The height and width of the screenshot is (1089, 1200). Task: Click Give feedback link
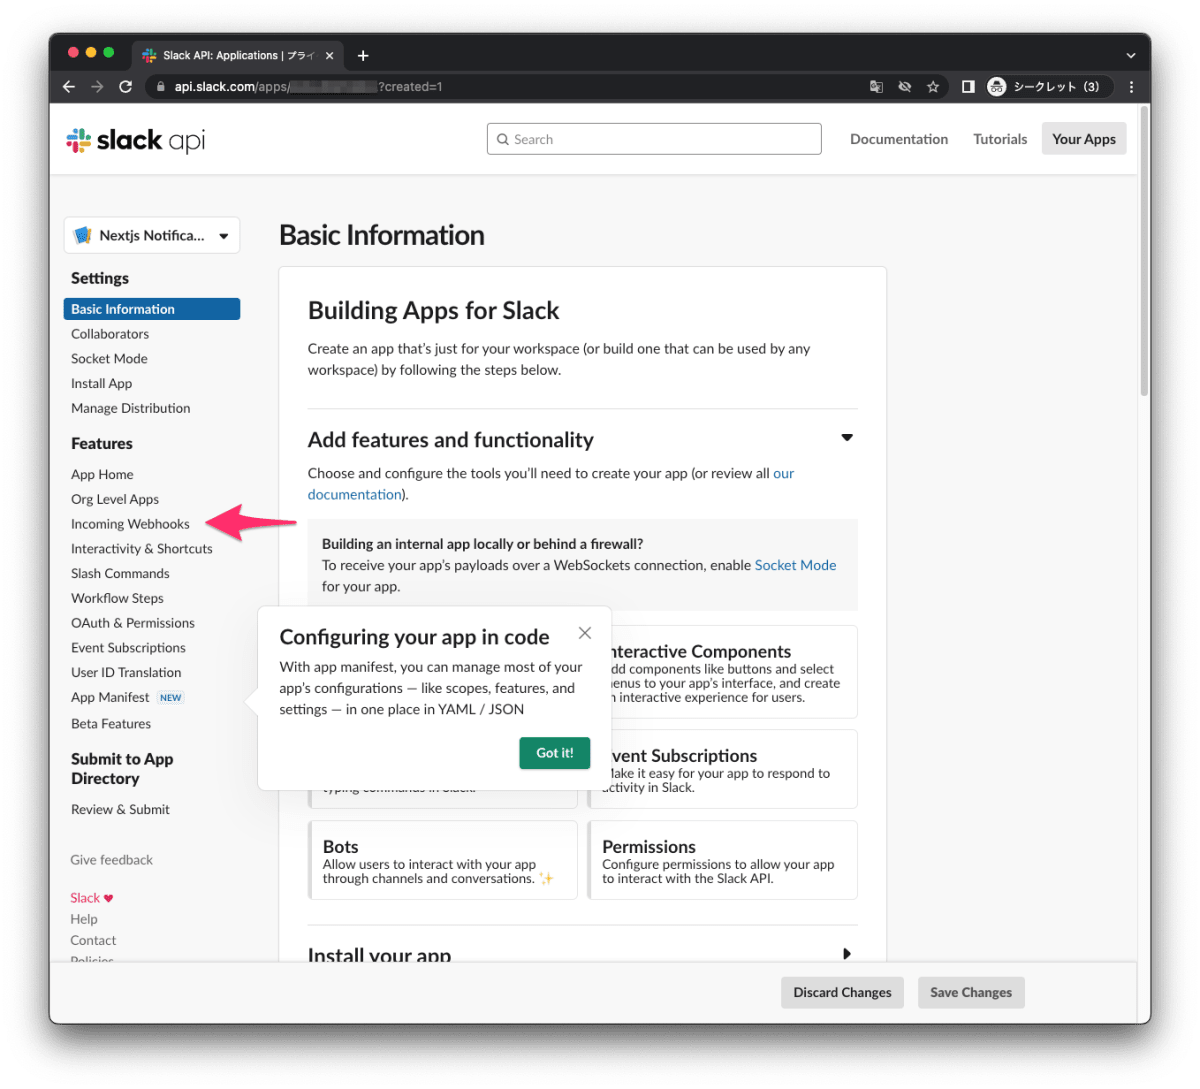(x=111, y=860)
